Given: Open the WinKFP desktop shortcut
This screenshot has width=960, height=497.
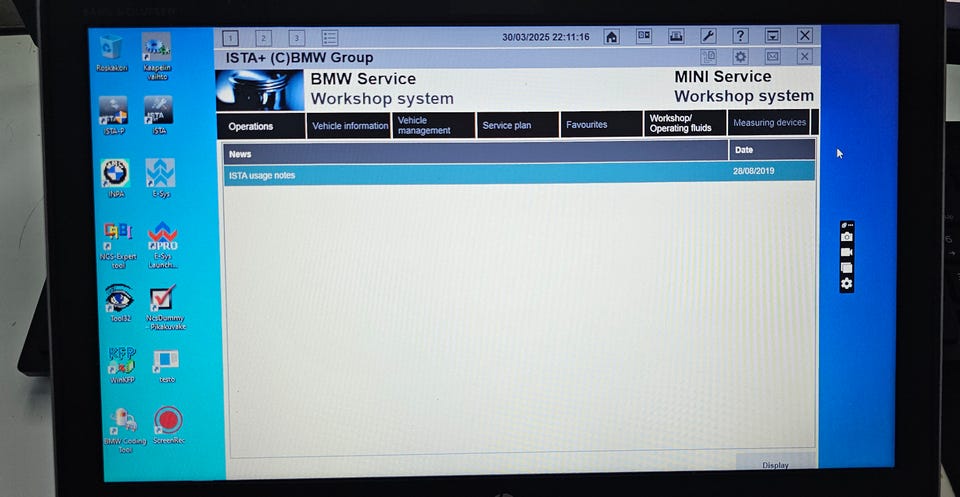Looking at the screenshot, I should [x=122, y=365].
